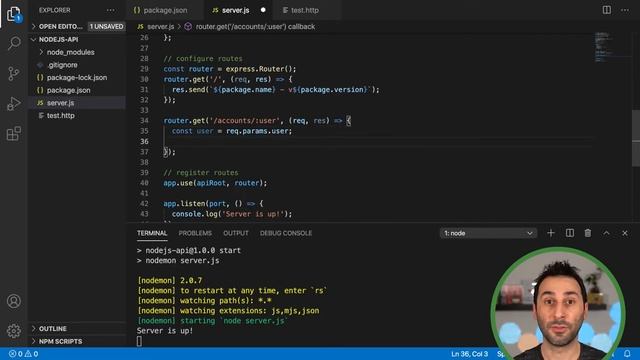Viewport: 640px width, 360px height.
Task: Click server.js breadcrumb segment
Action: pos(160,27)
